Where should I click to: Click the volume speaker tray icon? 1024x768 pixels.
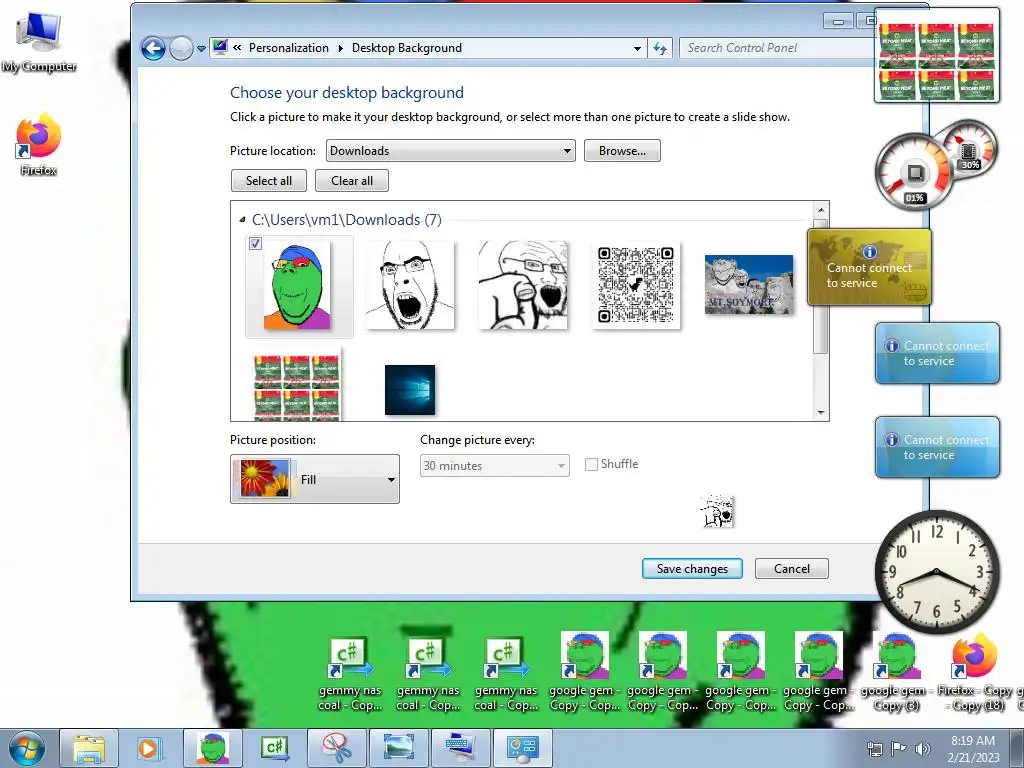tap(922, 749)
